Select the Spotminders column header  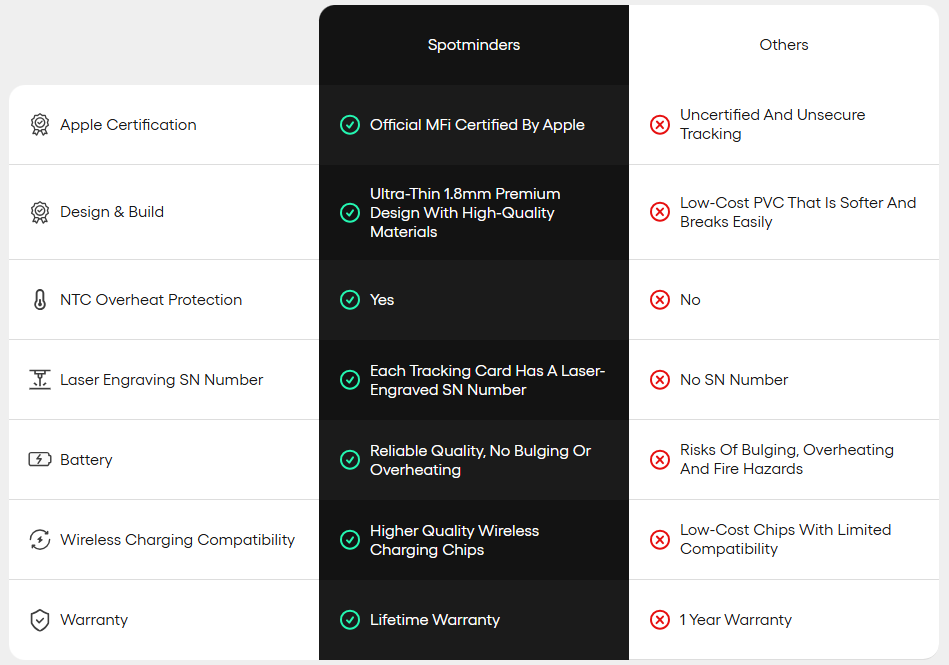point(474,45)
